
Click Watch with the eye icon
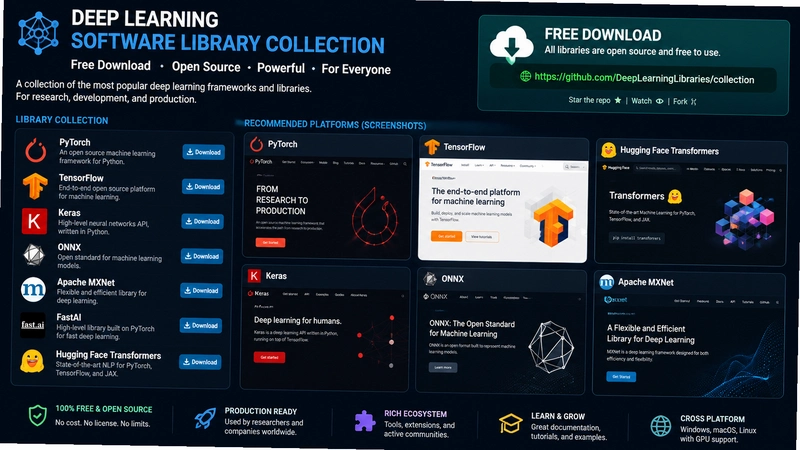point(647,101)
